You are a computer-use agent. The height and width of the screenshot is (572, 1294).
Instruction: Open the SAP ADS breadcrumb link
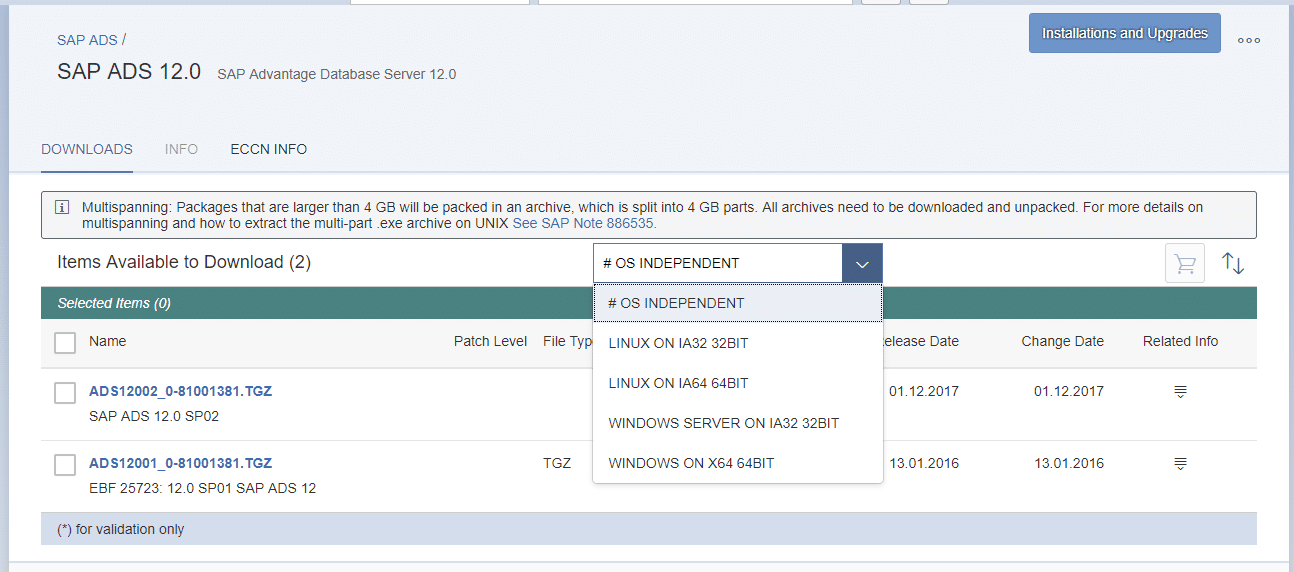(87, 40)
